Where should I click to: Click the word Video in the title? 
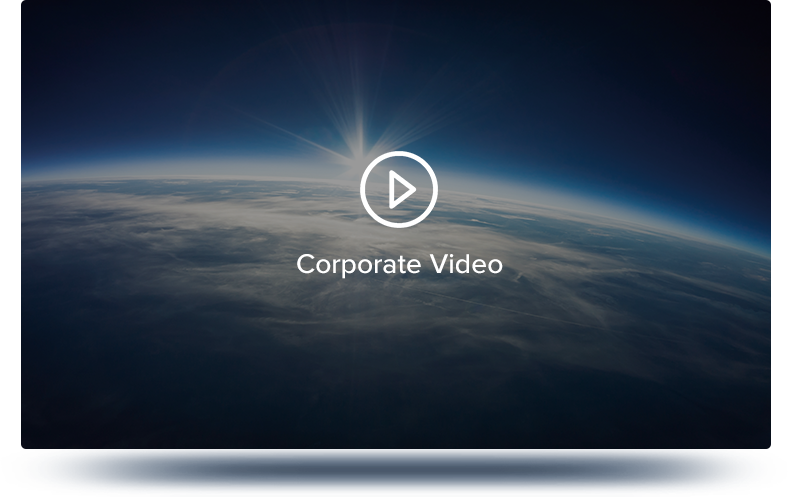466,264
